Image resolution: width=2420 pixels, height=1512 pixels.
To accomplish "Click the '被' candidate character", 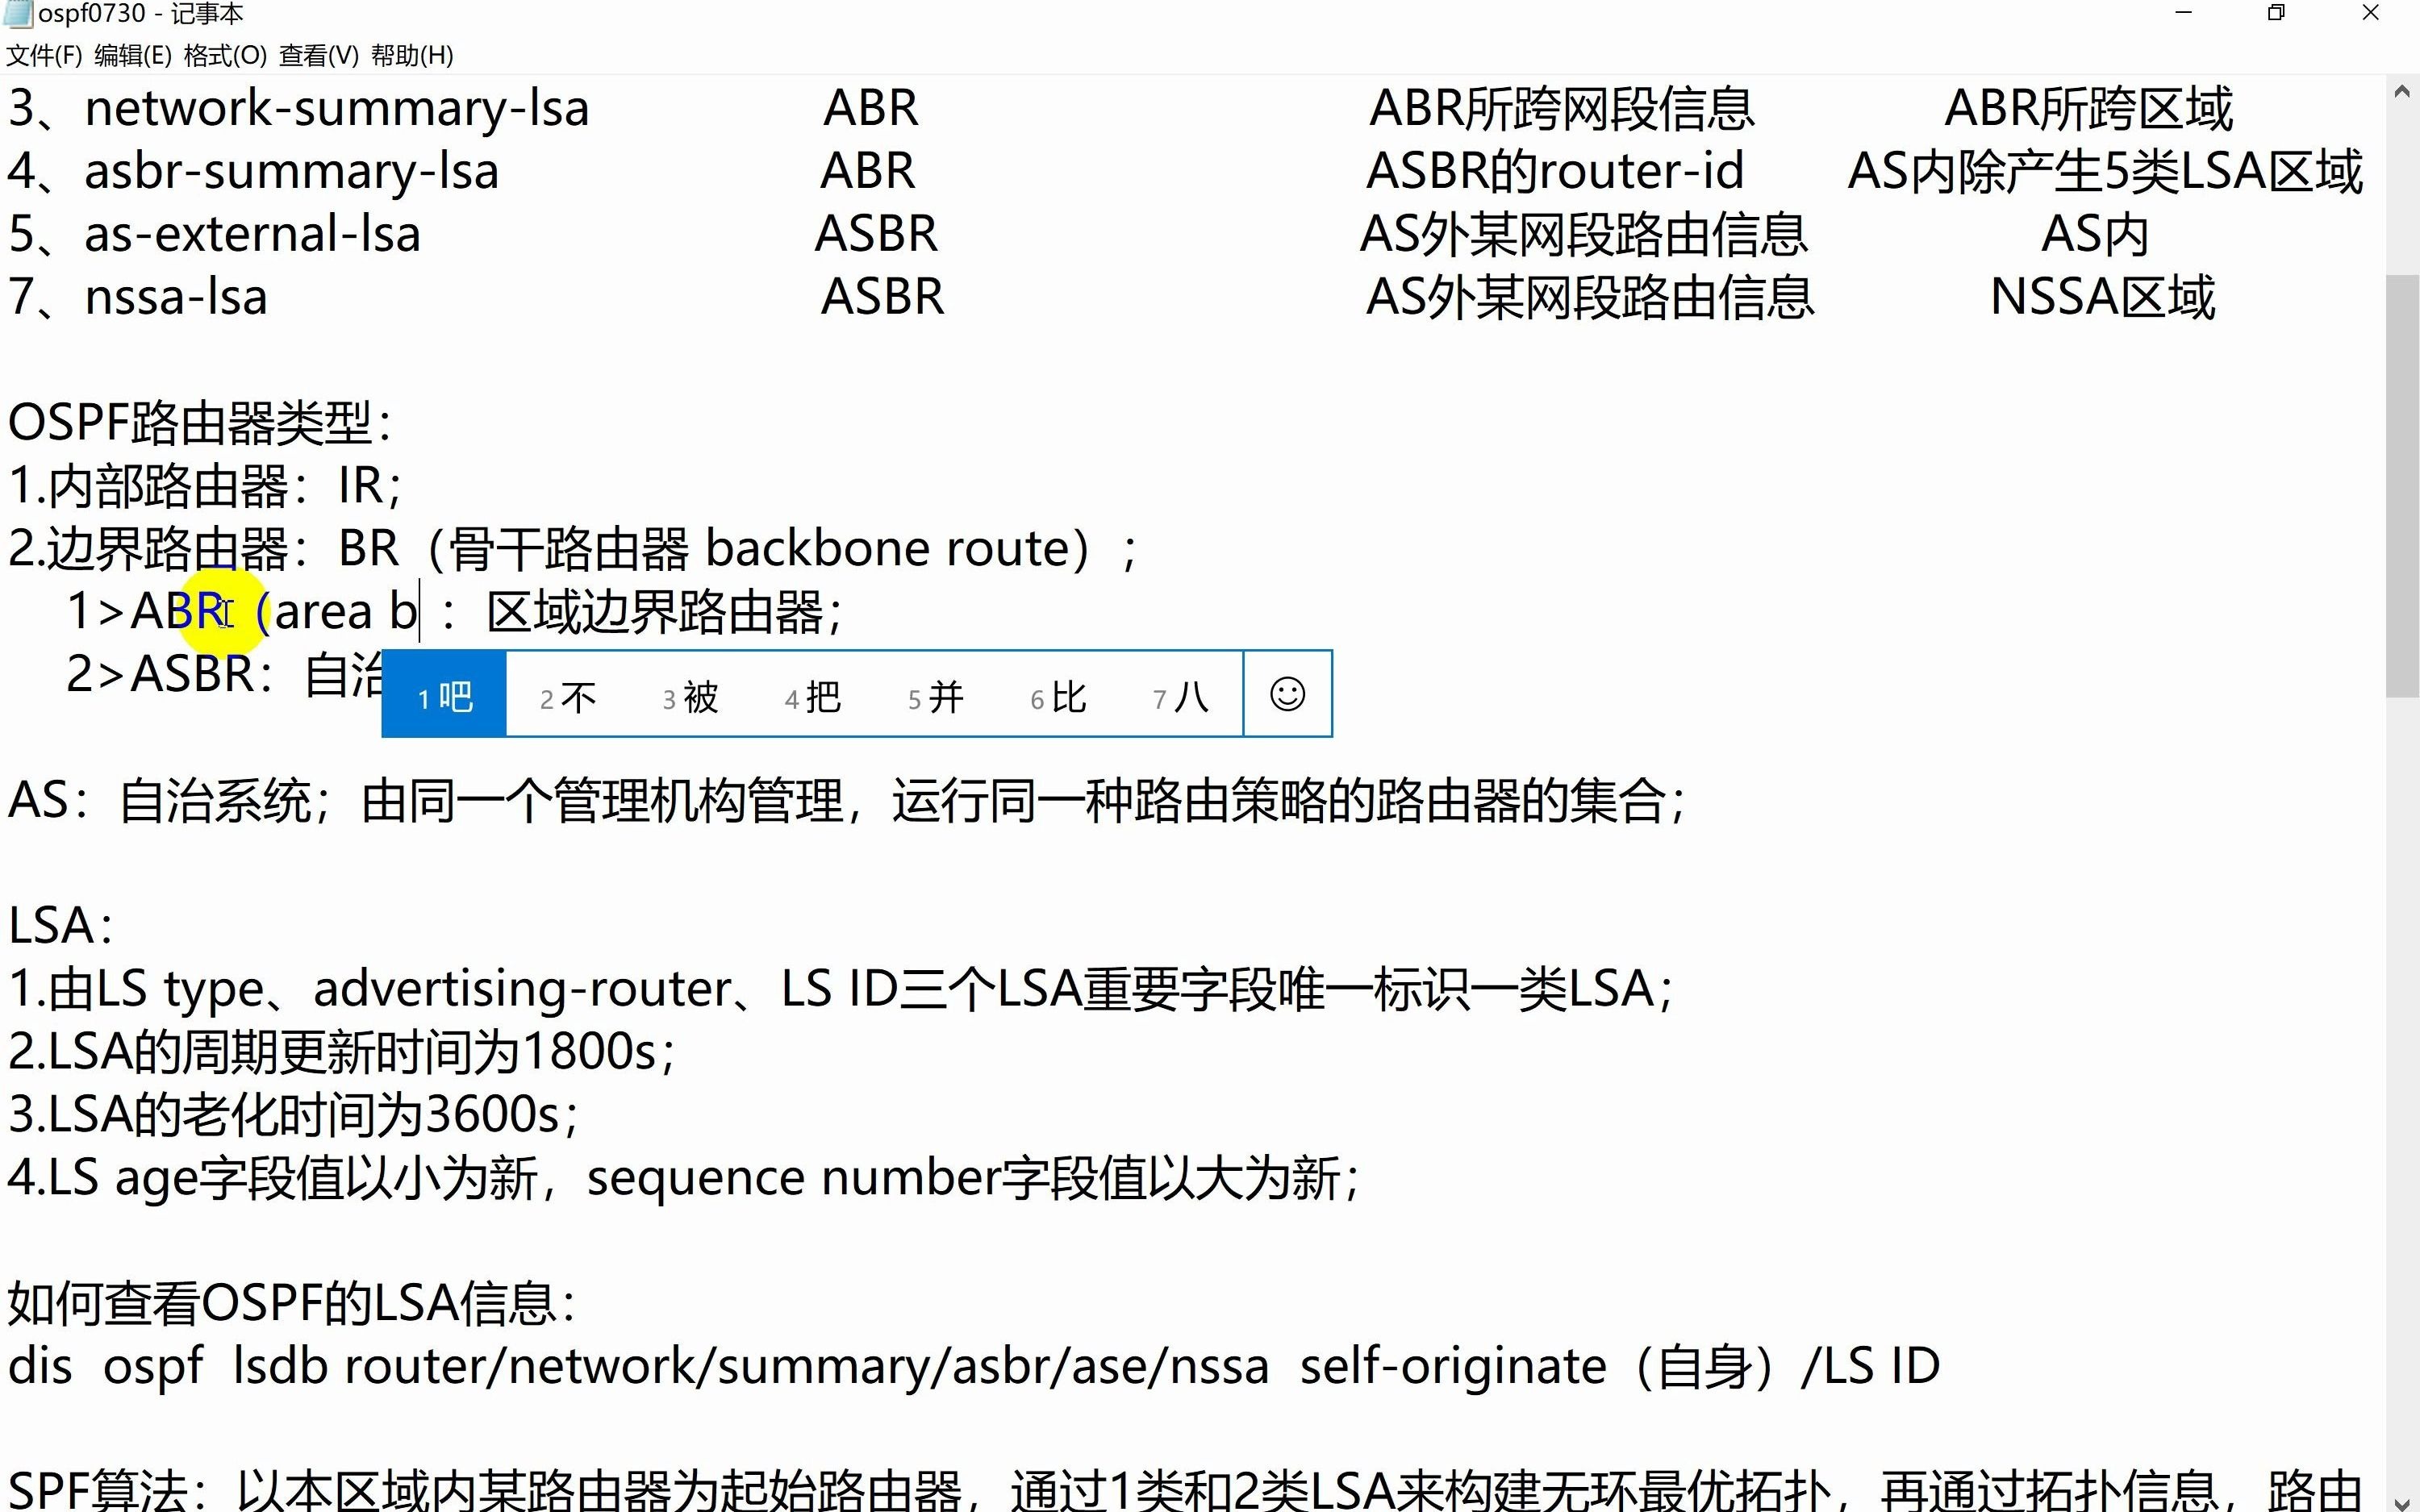I will [691, 695].
